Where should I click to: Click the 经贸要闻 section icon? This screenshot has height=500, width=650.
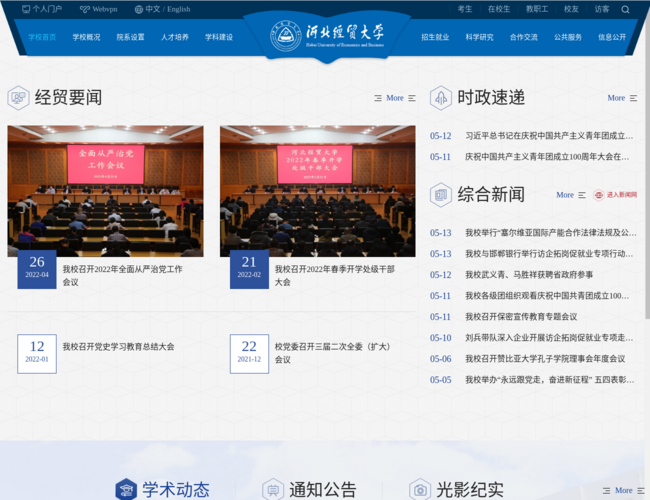[x=18, y=98]
